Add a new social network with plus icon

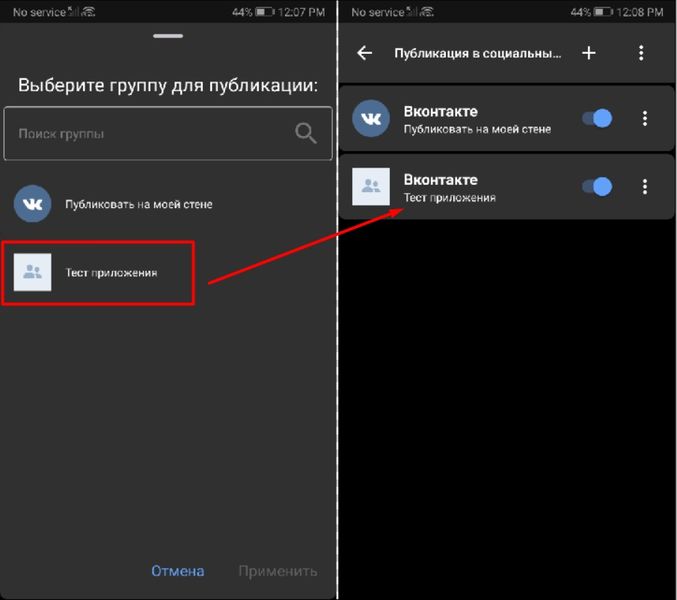click(588, 53)
